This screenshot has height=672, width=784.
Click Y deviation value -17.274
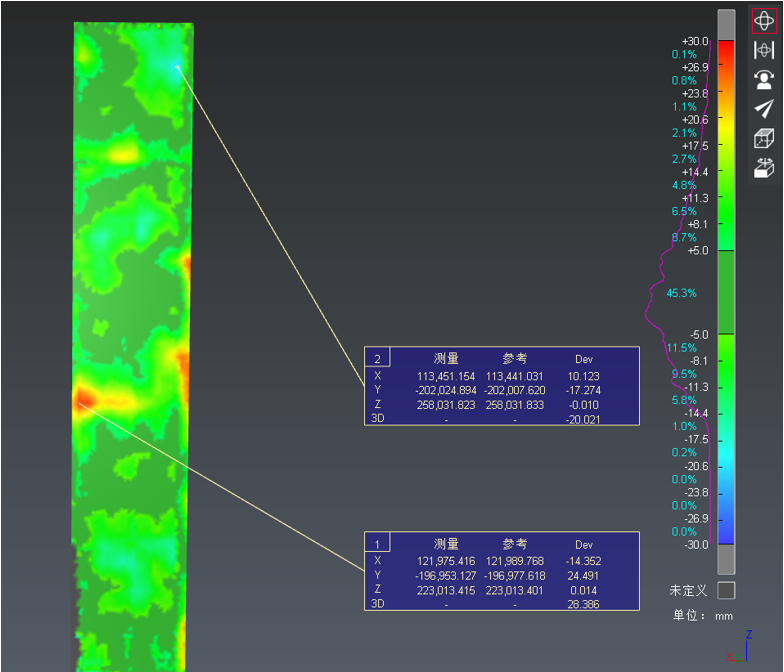point(583,390)
